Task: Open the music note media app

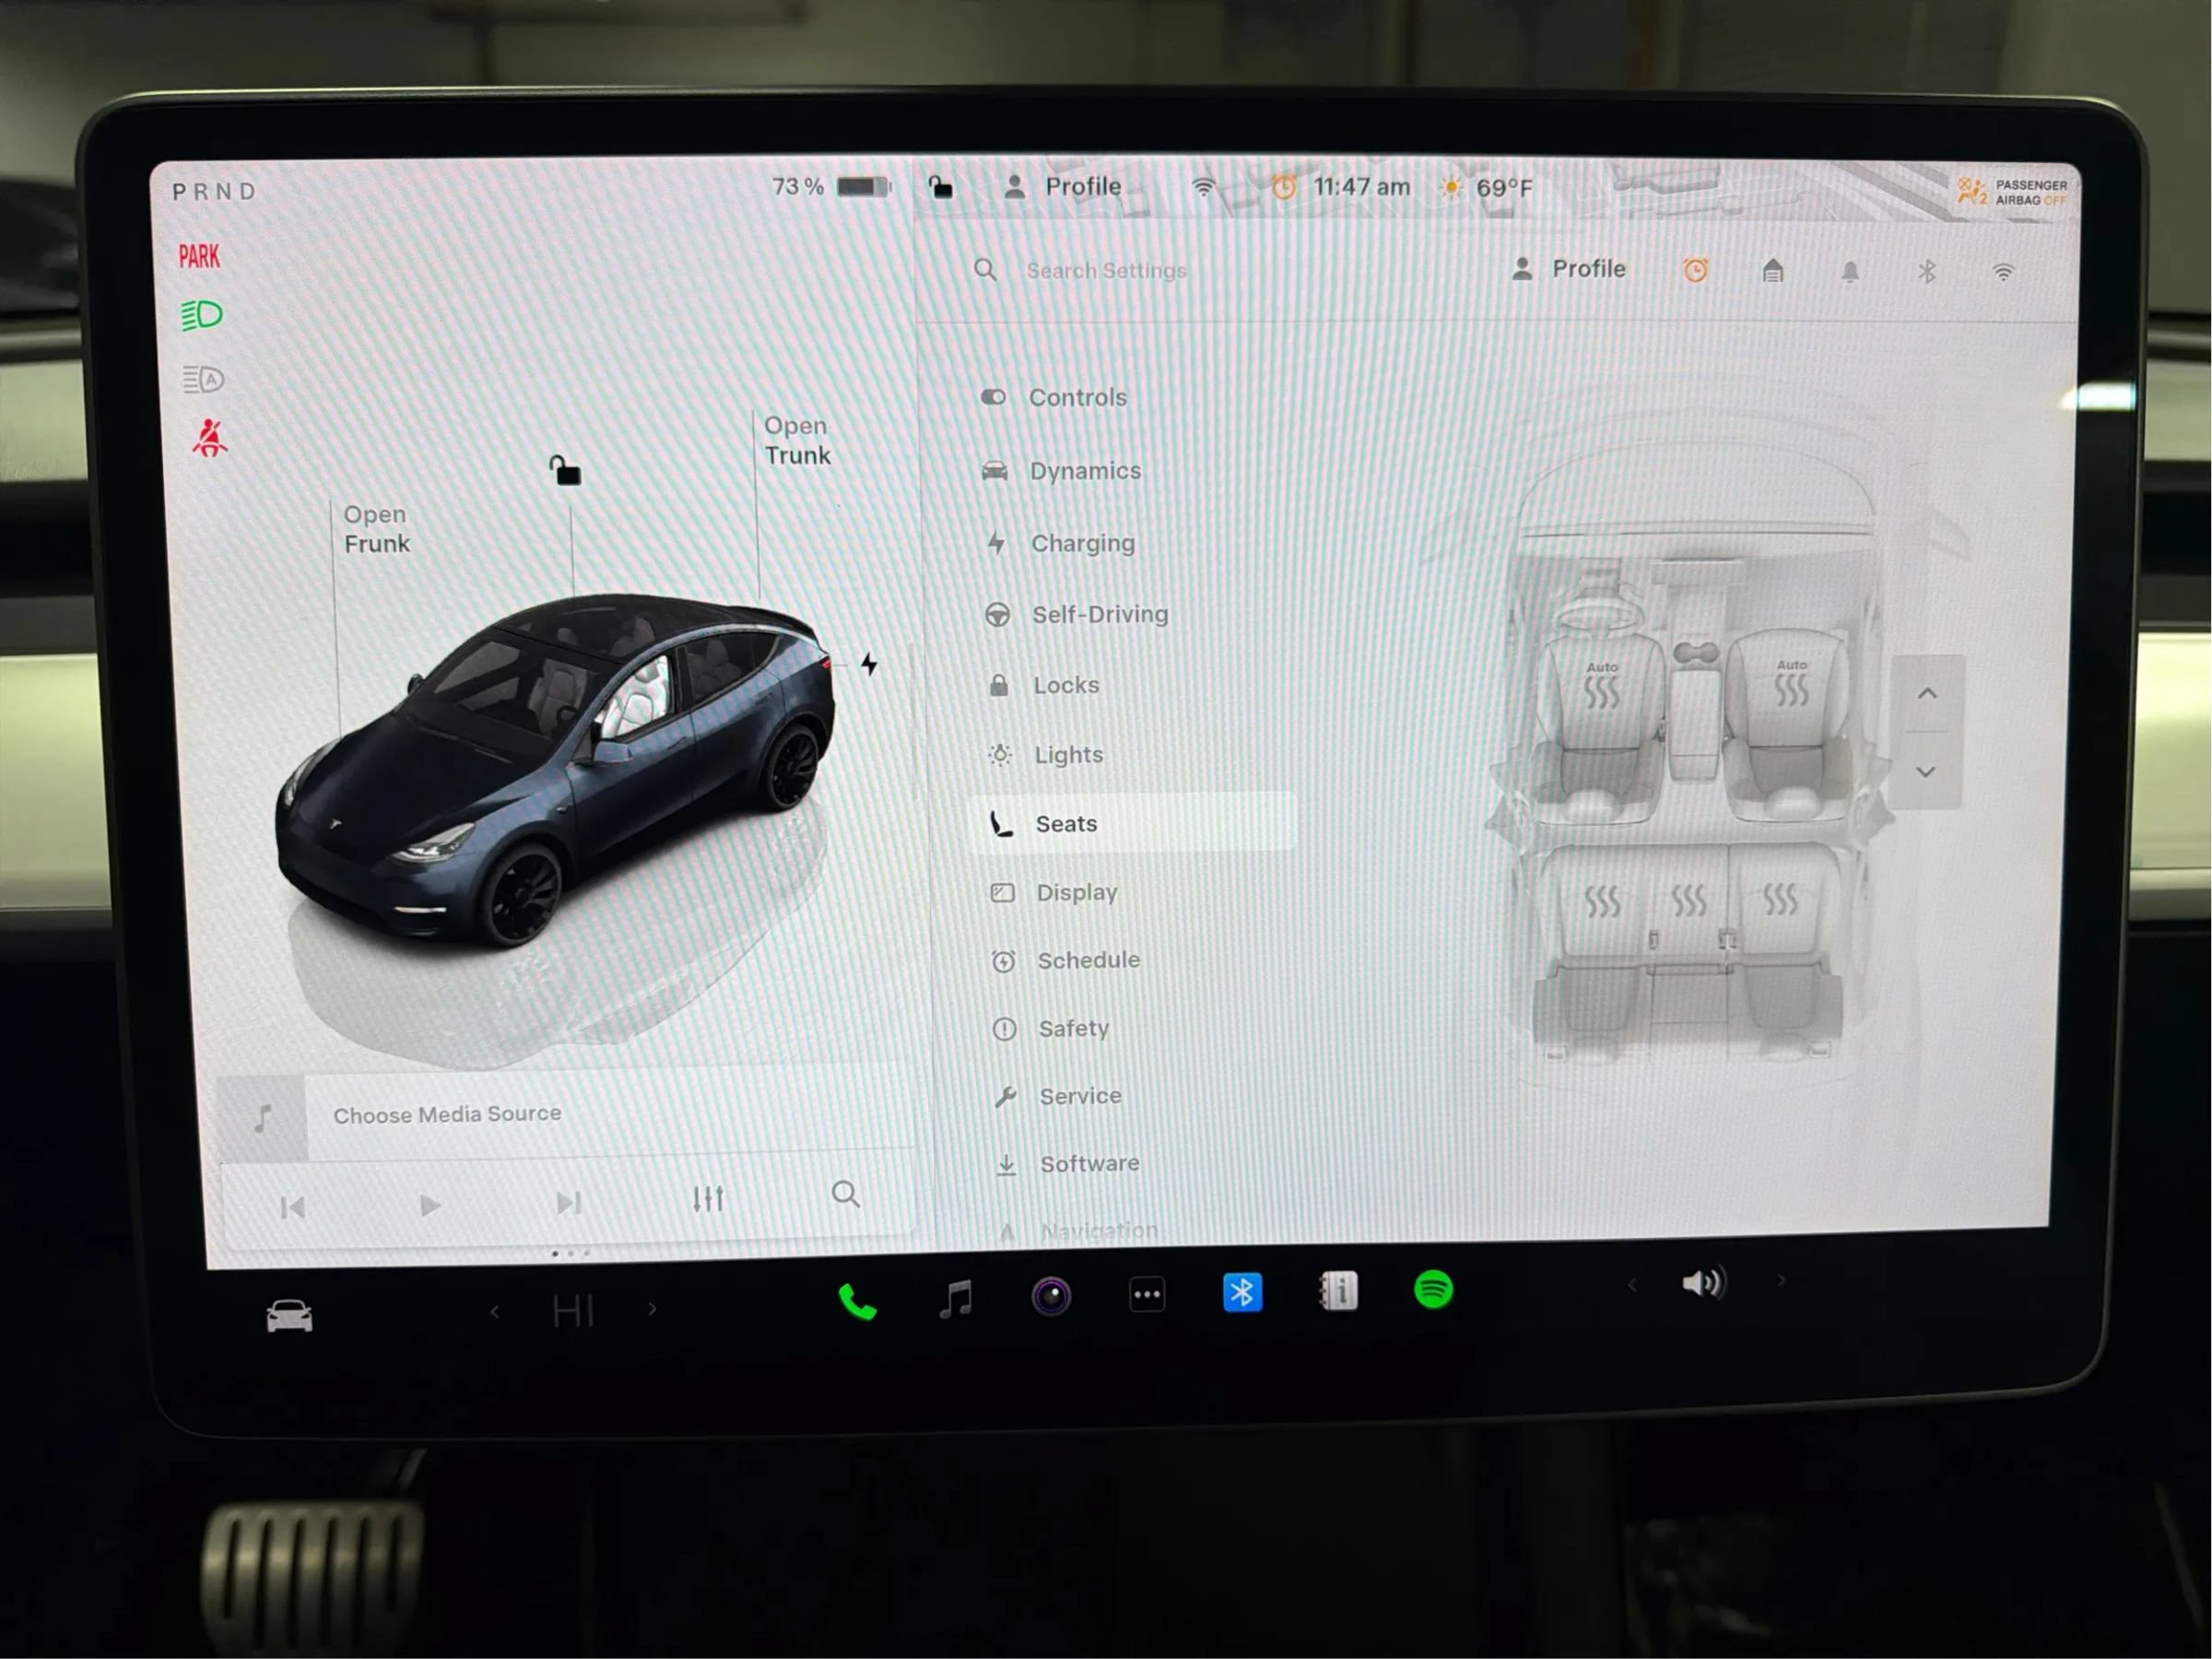Action: pyautogui.click(x=956, y=1299)
